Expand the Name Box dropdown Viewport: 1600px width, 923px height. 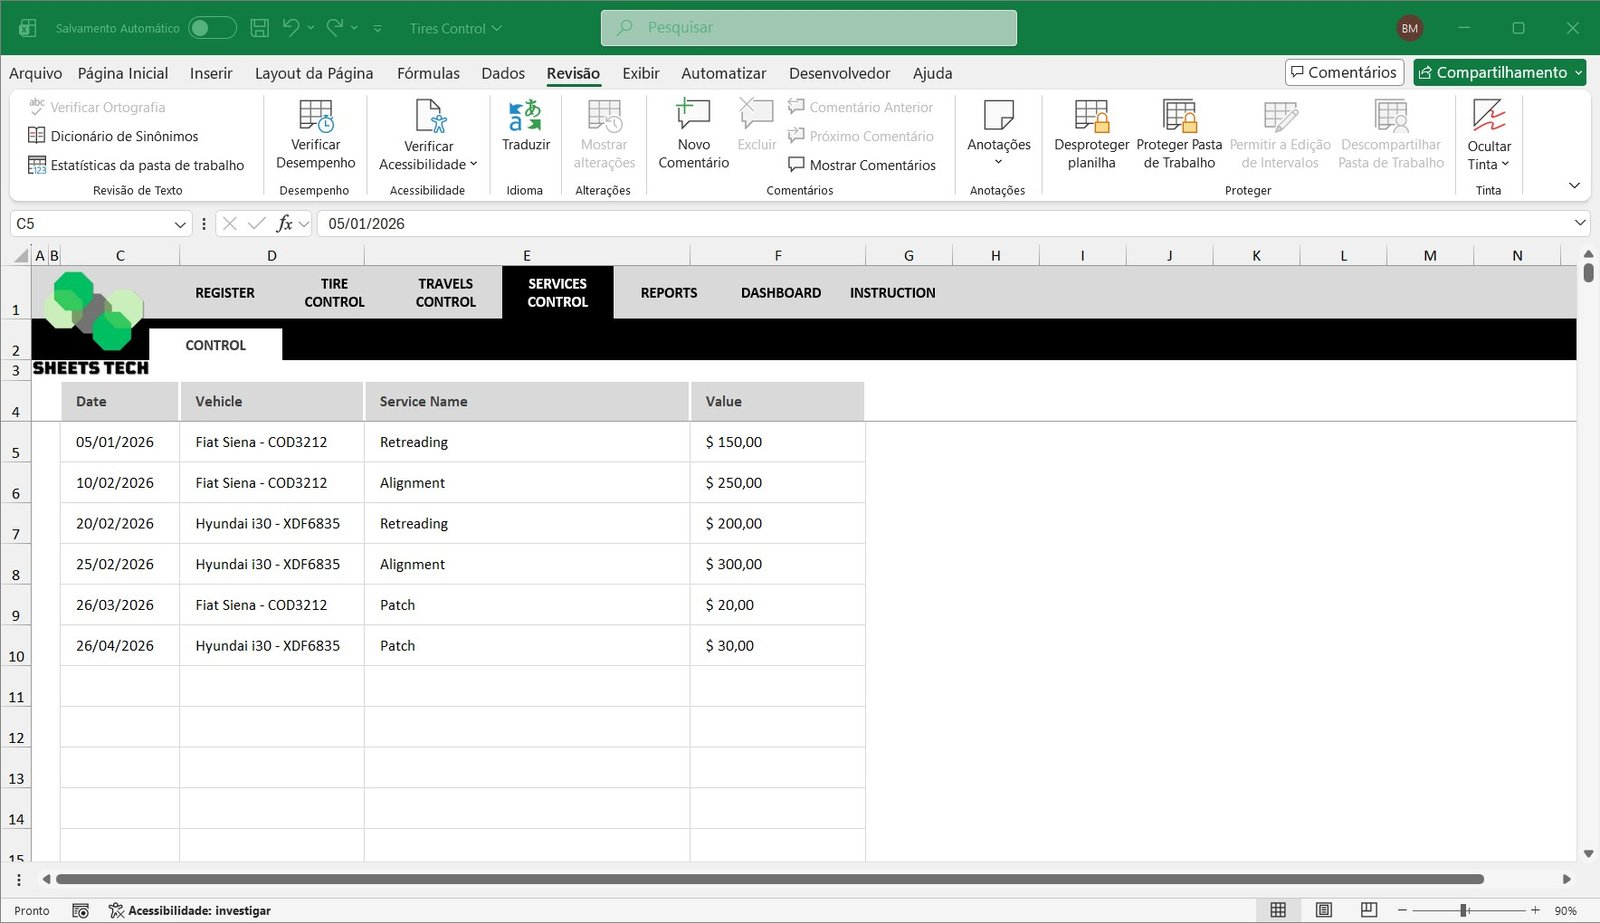point(180,224)
